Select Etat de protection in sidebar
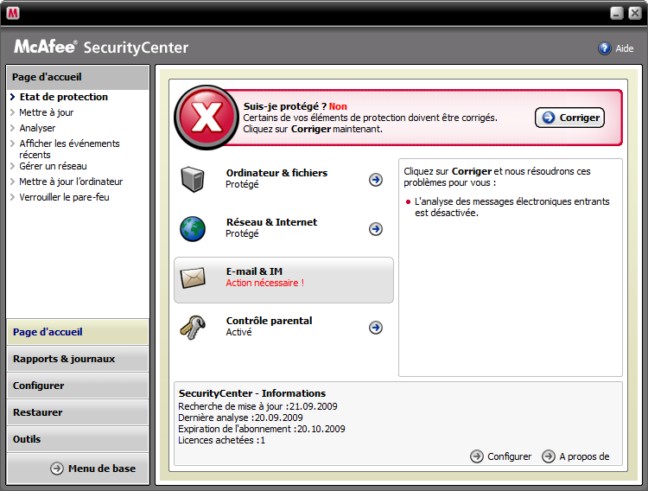648x491 pixels. pyautogui.click(x=64, y=97)
